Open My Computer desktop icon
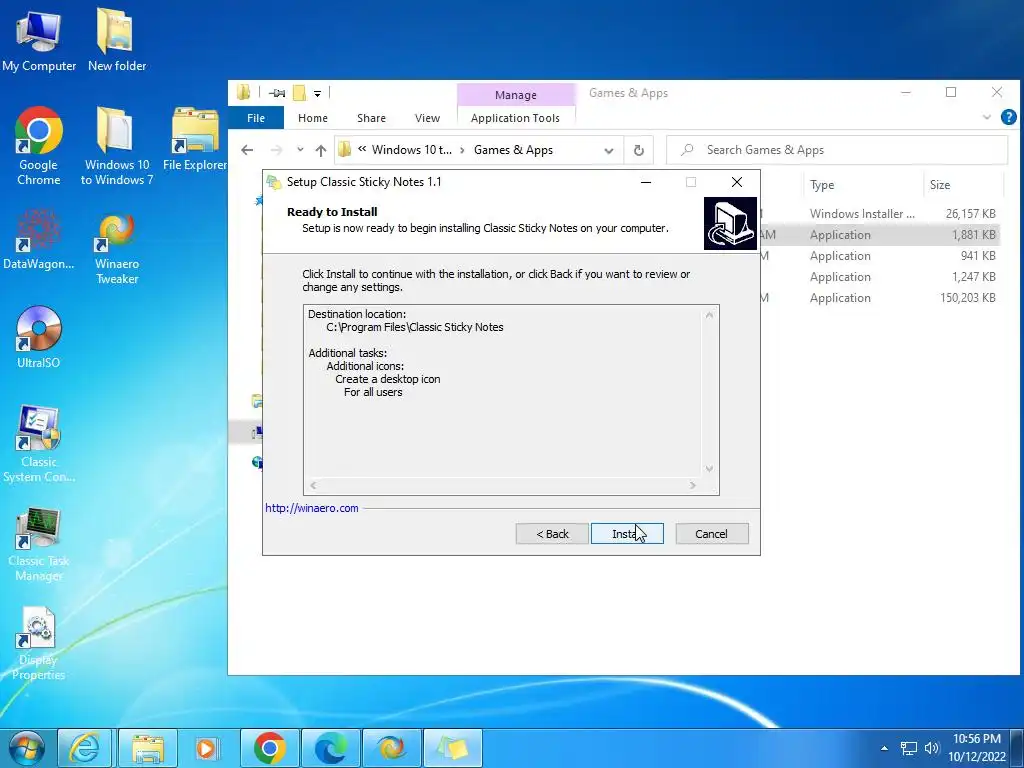Viewport: 1024px width, 768px height. (x=39, y=40)
